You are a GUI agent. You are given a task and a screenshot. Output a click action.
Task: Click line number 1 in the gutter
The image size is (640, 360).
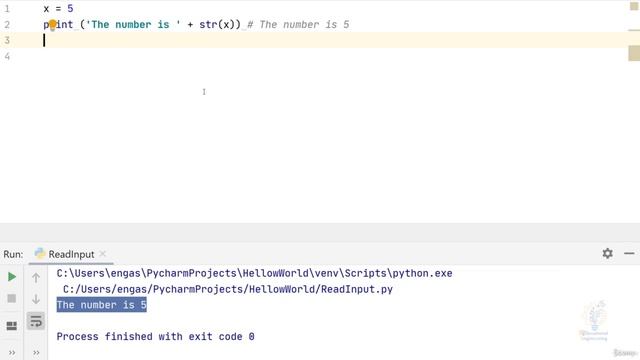7,9
